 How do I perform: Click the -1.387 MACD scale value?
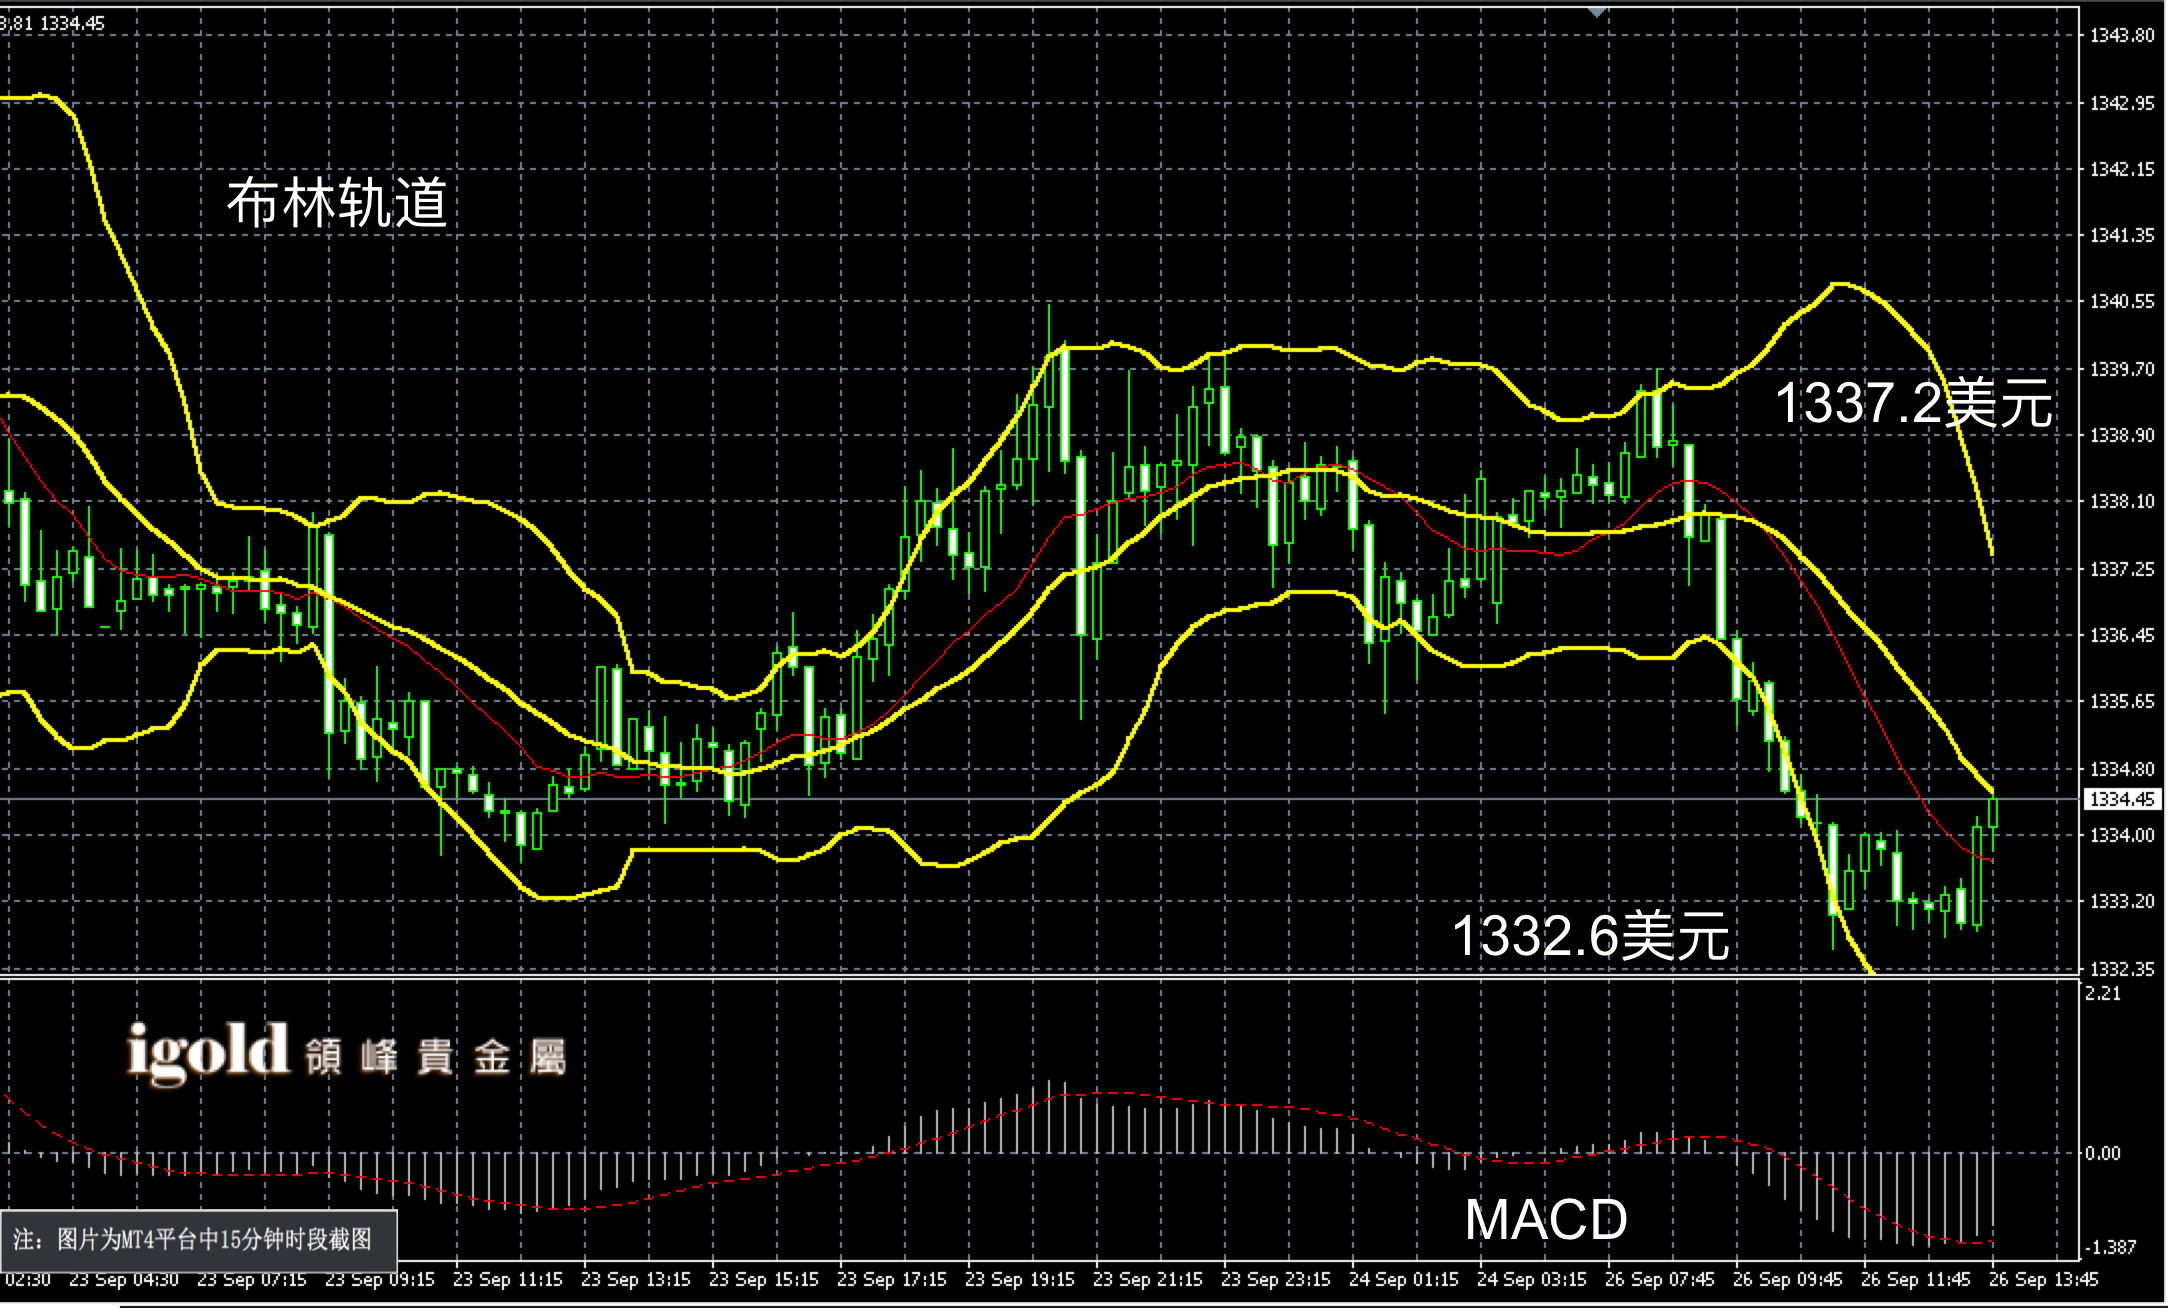(2108, 1247)
